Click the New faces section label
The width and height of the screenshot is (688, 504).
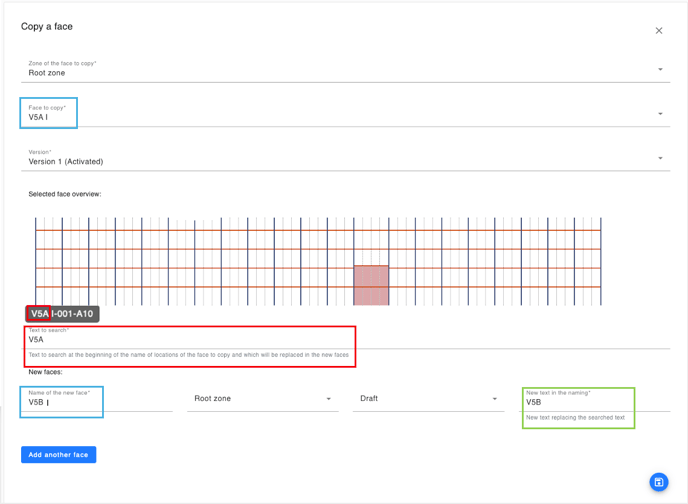(45, 372)
